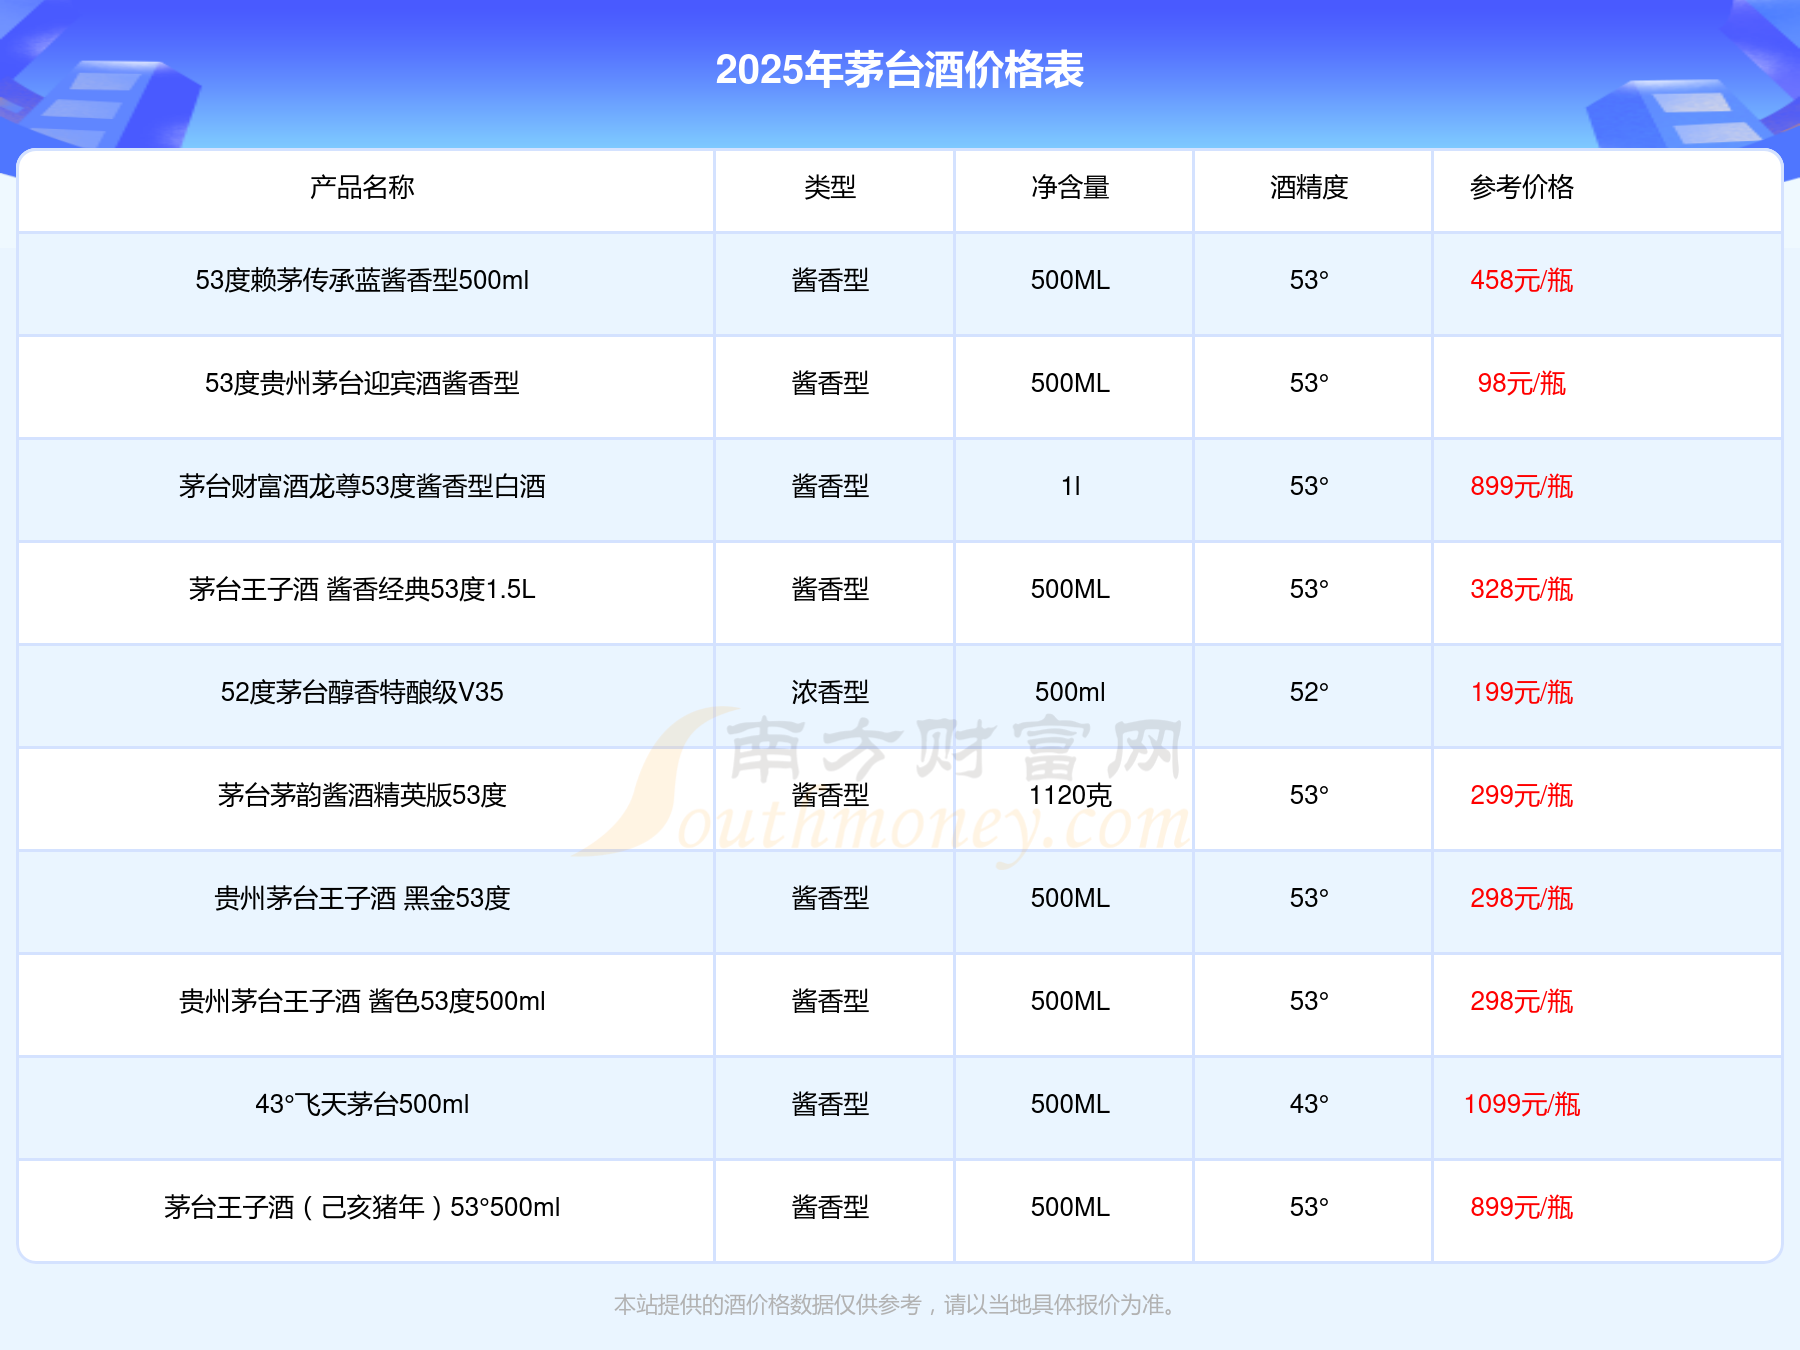Click 53° in 黑金 row
The image size is (1800, 1350).
pos(1309,898)
